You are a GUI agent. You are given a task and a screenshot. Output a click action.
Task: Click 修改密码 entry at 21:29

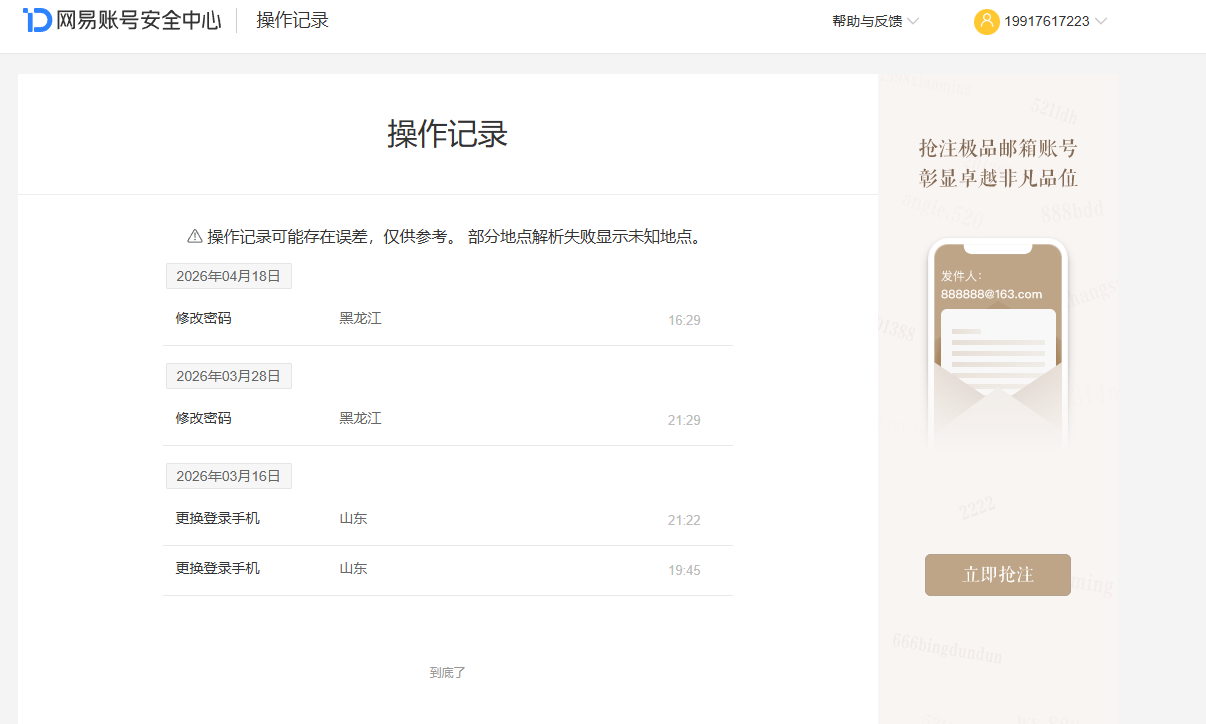coord(203,418)
